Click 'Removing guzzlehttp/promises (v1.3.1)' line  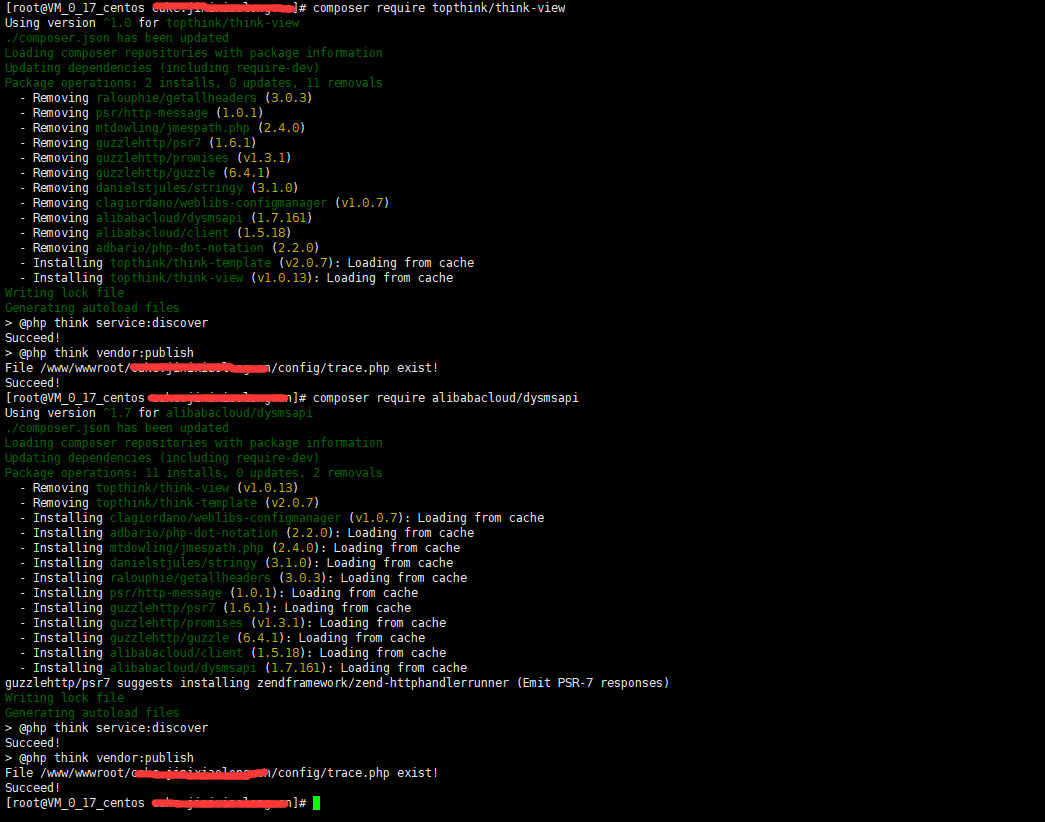(155, 158)
